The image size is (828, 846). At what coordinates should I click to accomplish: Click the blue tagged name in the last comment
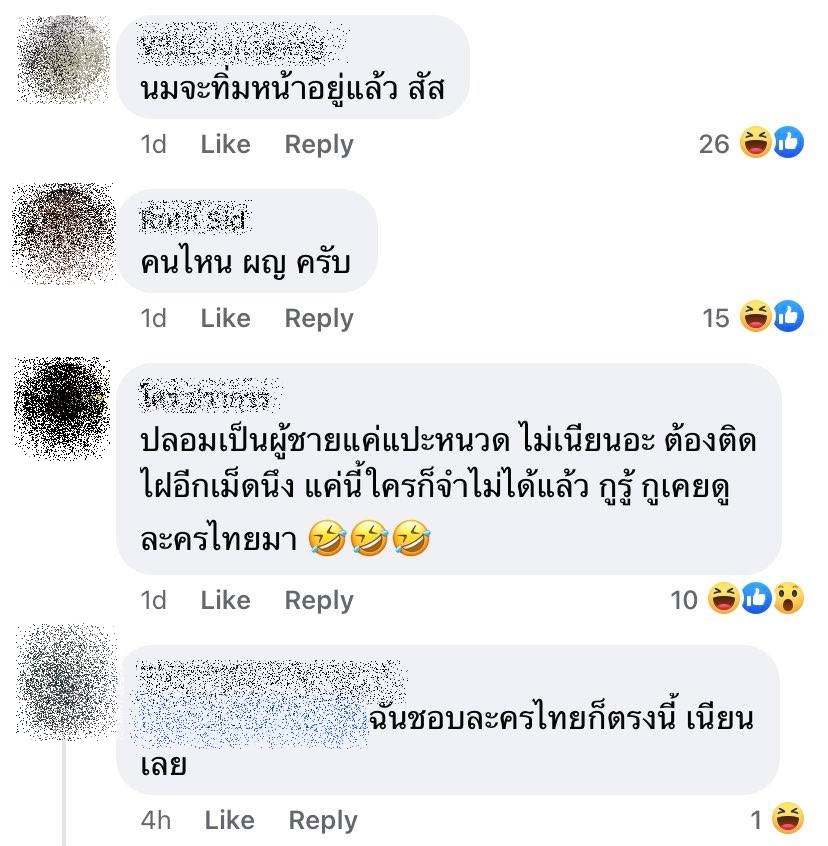tap(249, 719)
